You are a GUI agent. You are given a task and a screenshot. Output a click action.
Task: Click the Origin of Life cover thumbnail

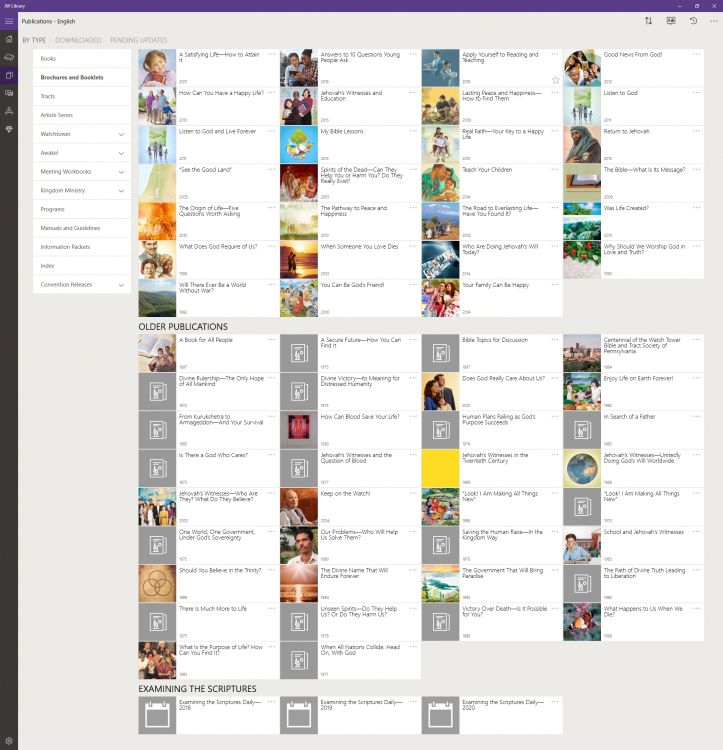pyautogui.click(x=157, y=221)
